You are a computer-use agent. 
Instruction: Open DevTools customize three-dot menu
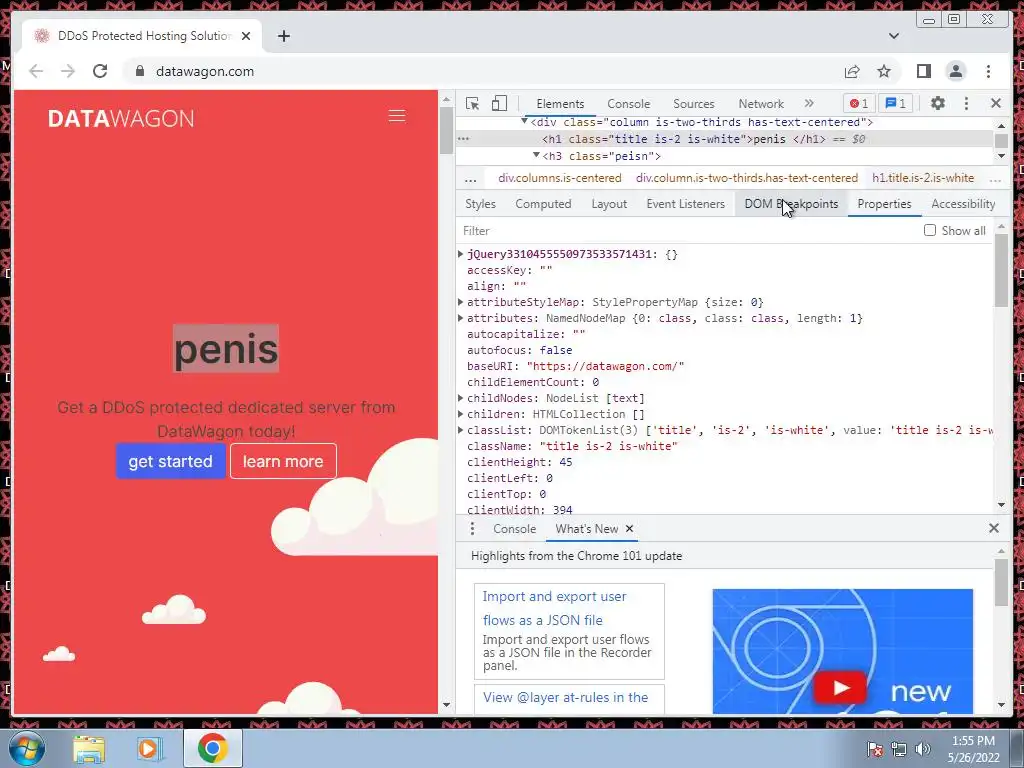(x=967, y=103)
